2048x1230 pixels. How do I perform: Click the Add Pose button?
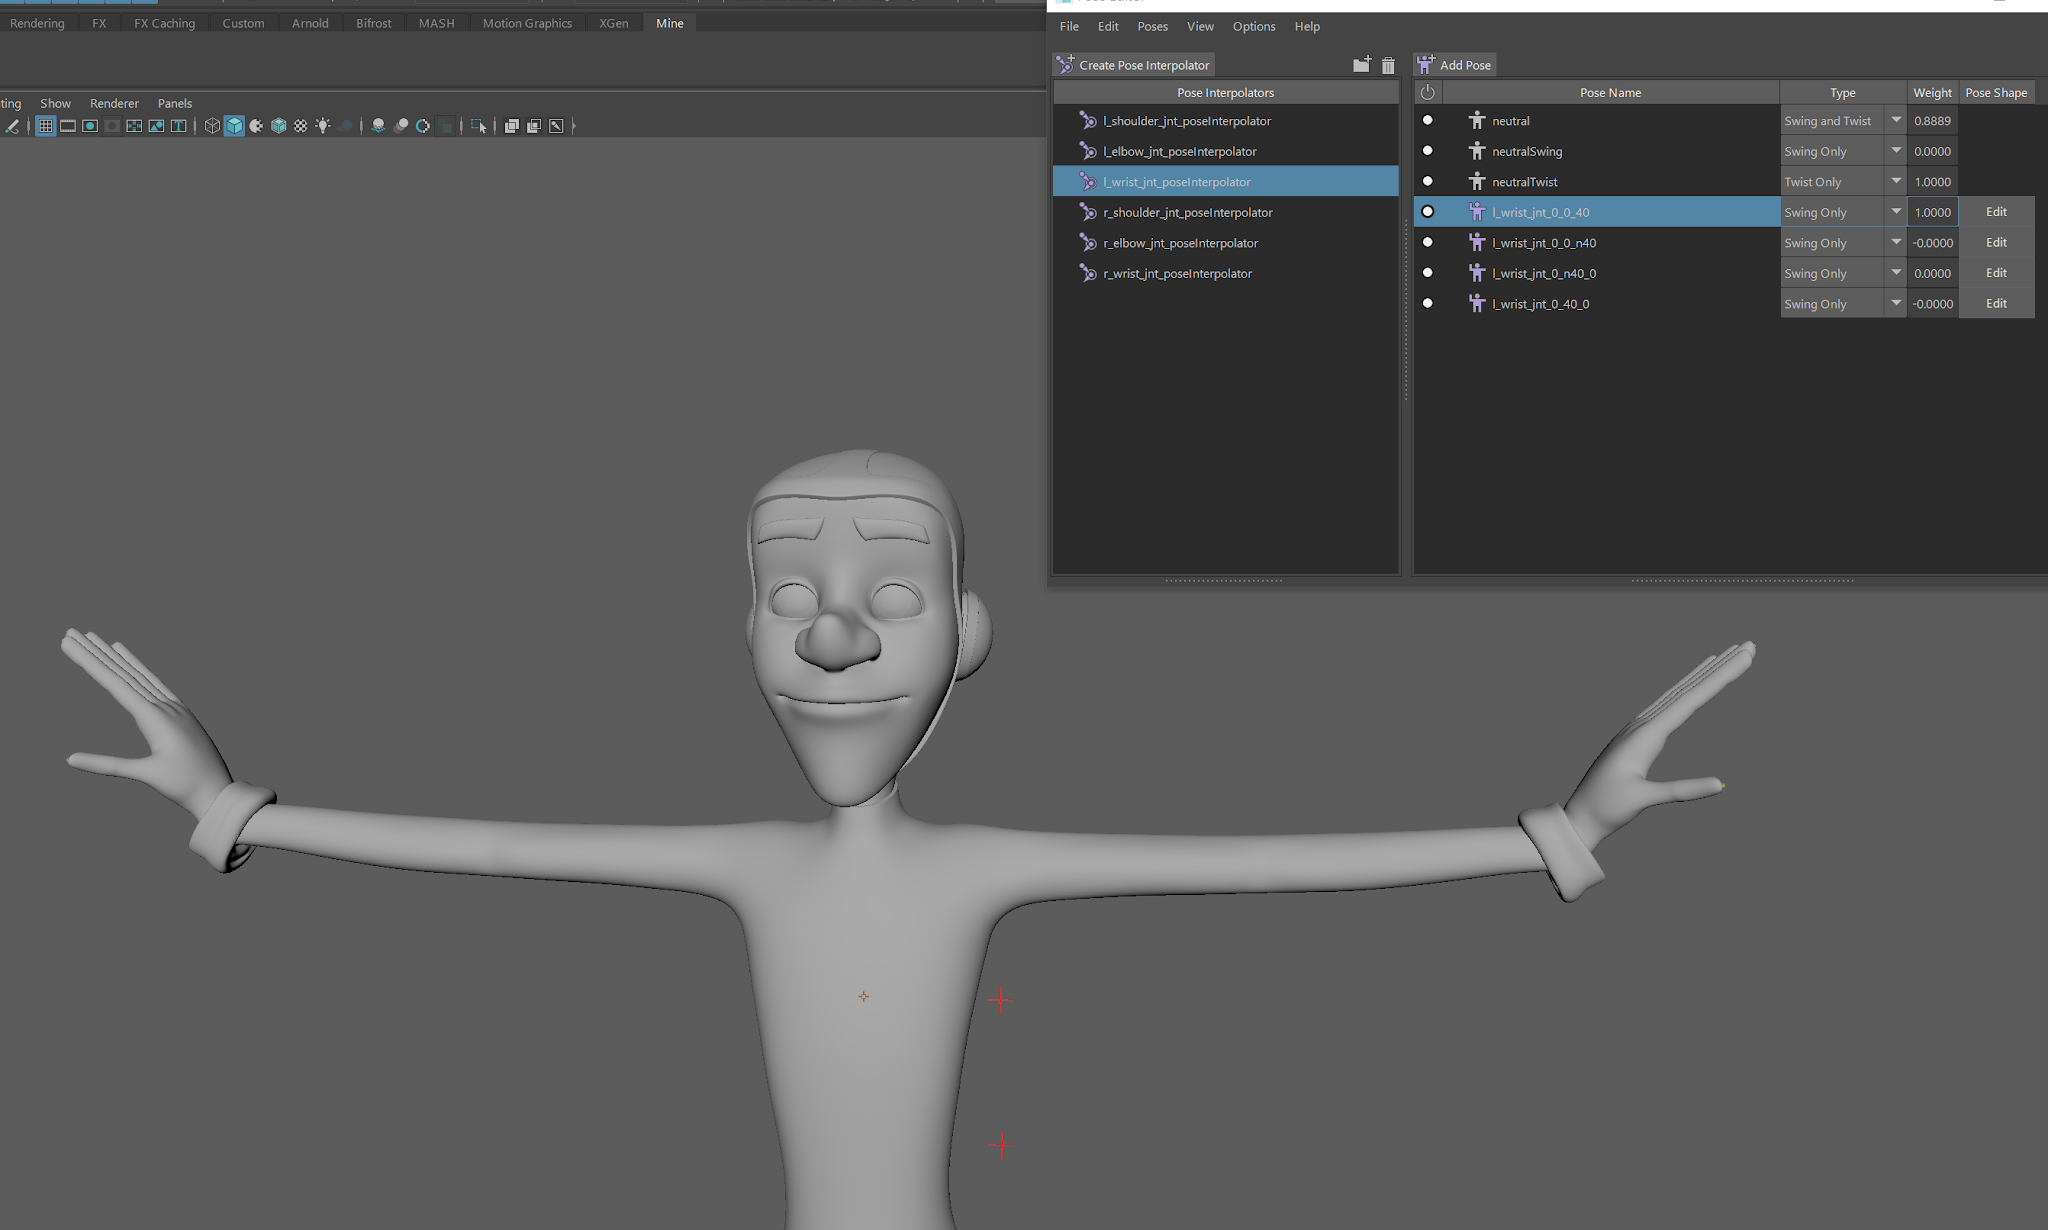click(x=1455, y=65)
